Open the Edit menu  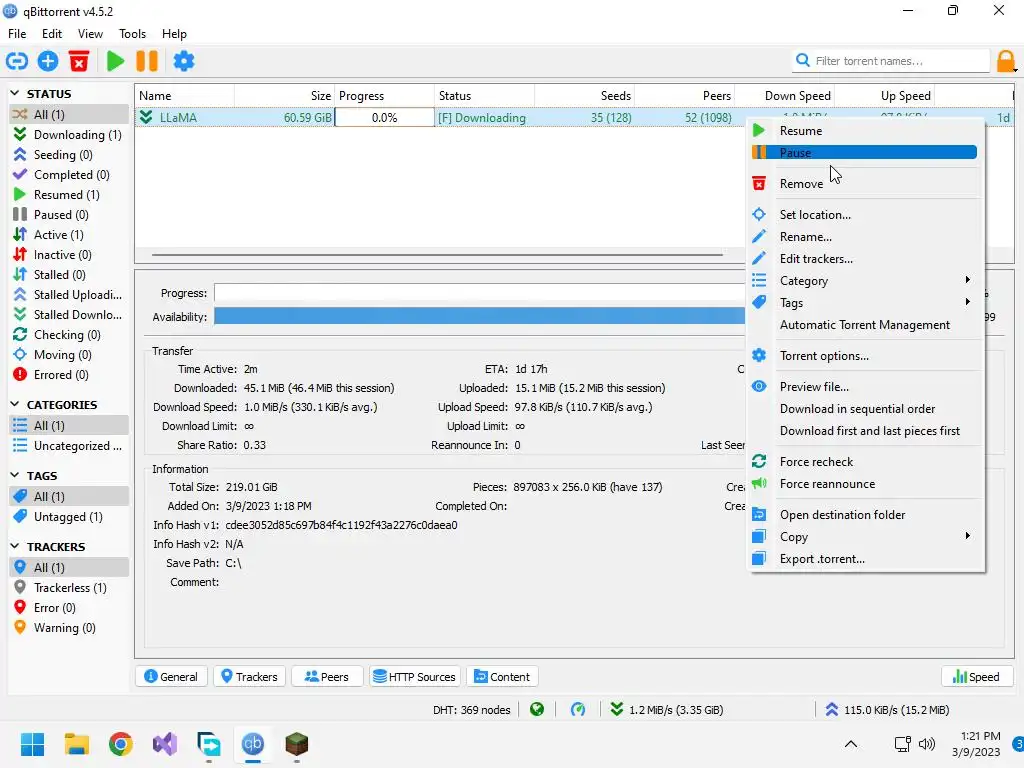click(x=52, y=34)
